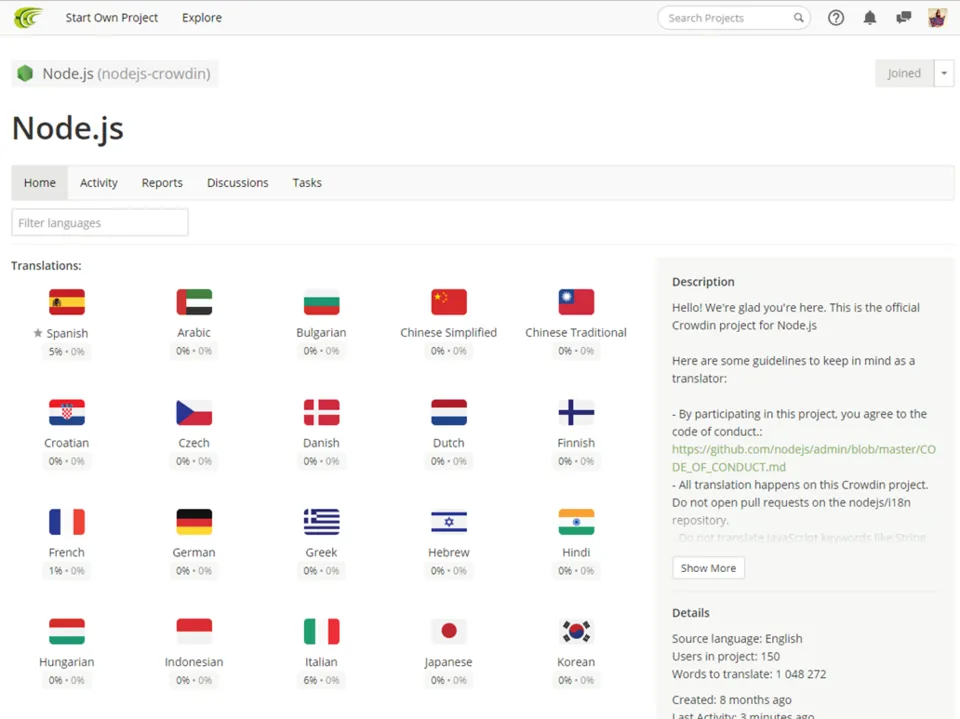Open notifications bell icon
Image resolution: width=960 pixels, height=719 pixels.
click(x=869, y=18)
